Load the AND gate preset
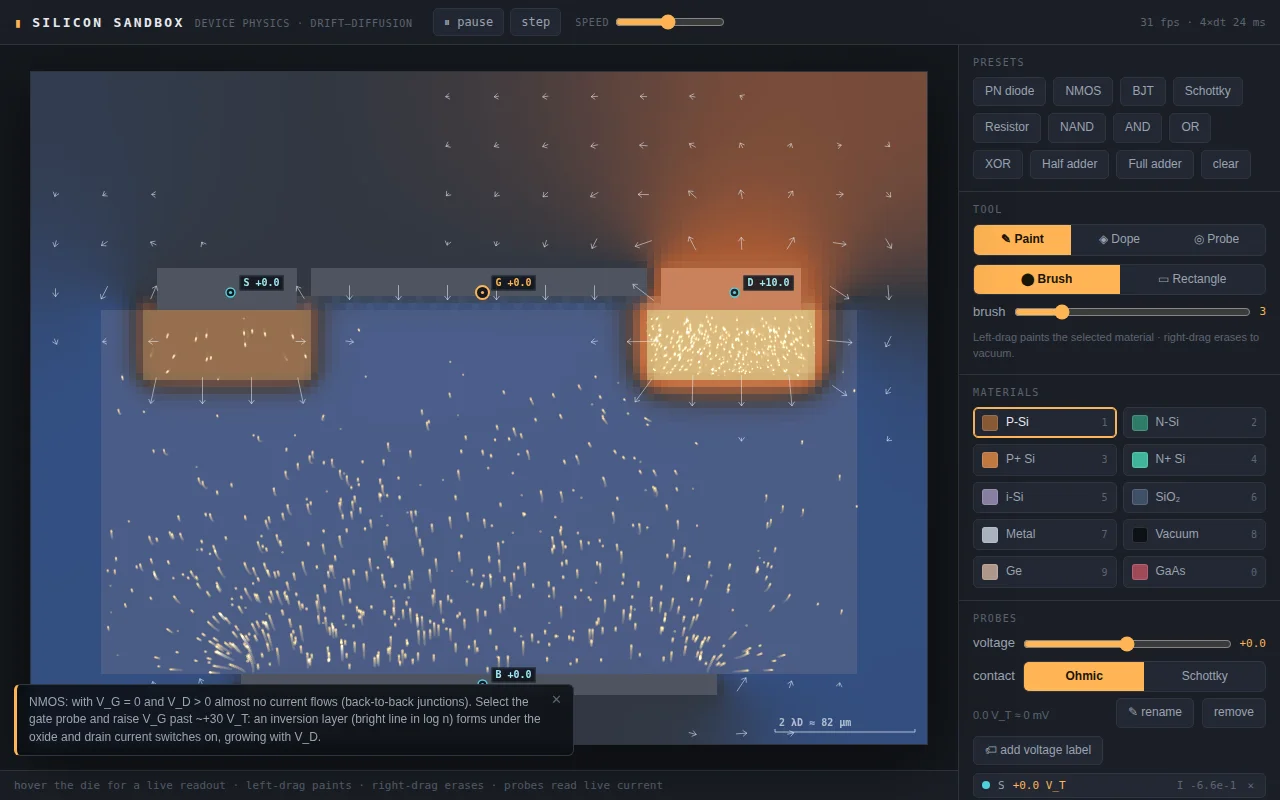1280x800 pixels. tap(1138, 127)
